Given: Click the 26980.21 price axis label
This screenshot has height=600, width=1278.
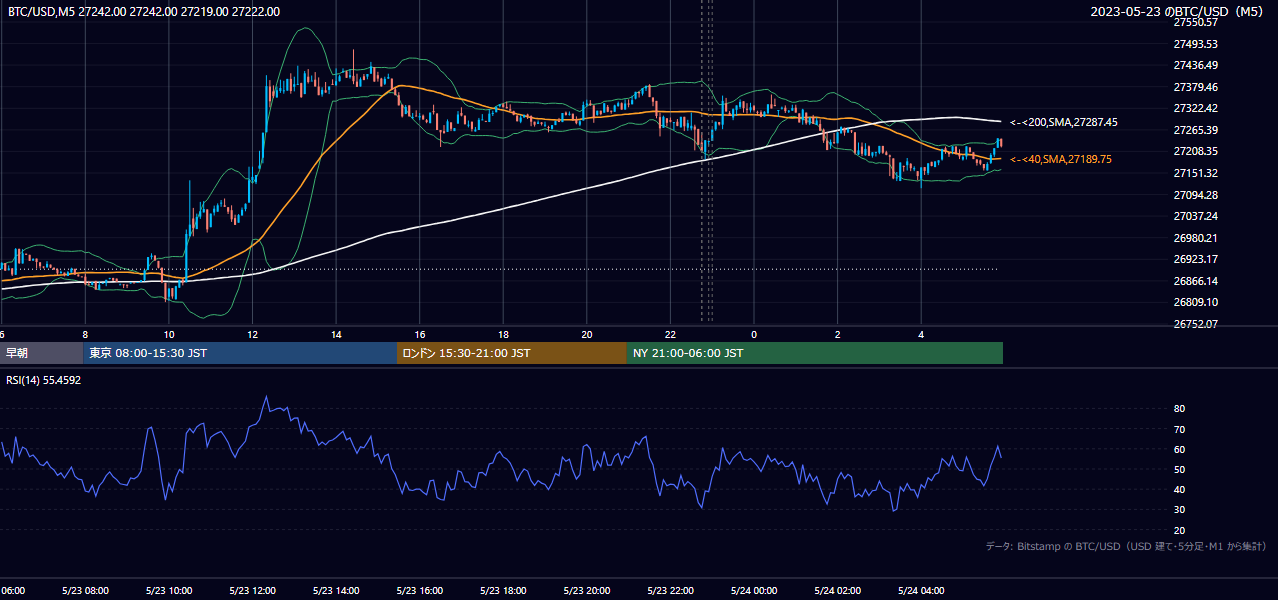Looking at the screenshot, I should point(1195,238).
